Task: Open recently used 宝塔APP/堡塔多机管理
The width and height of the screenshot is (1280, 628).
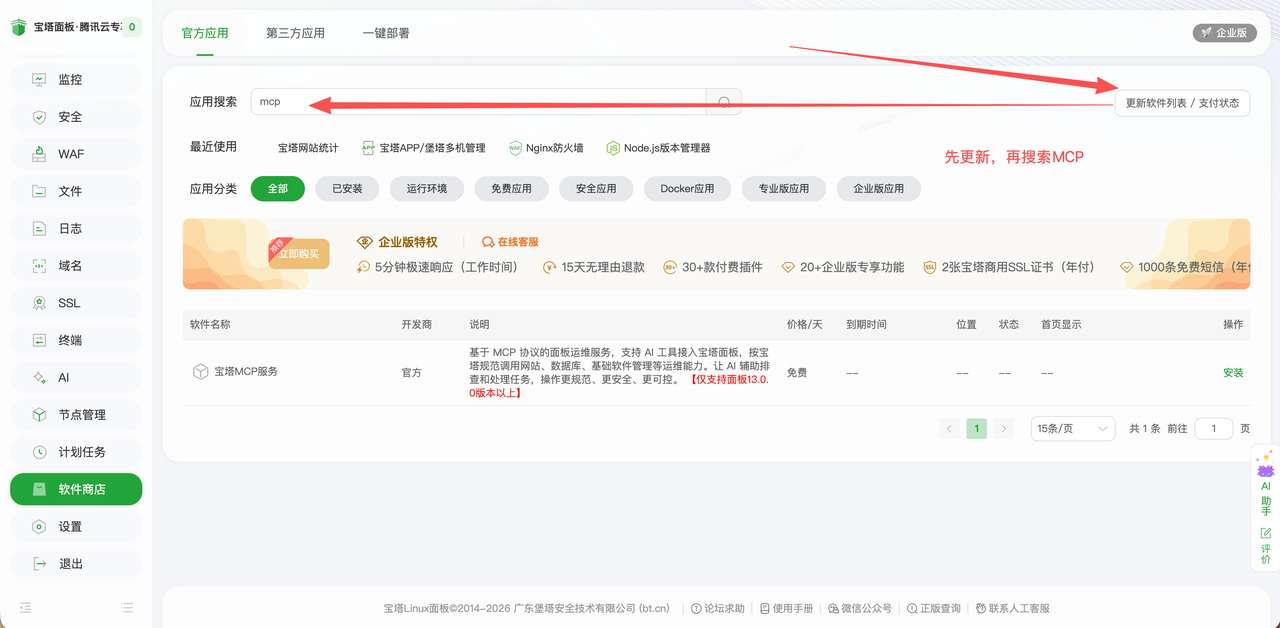Action: pos(423,148)
